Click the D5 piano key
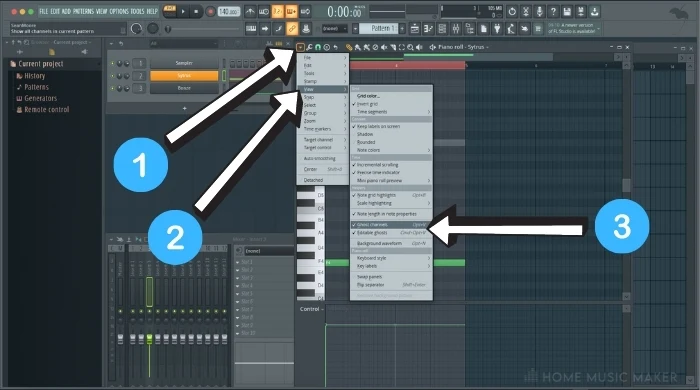 click(311, 195)
